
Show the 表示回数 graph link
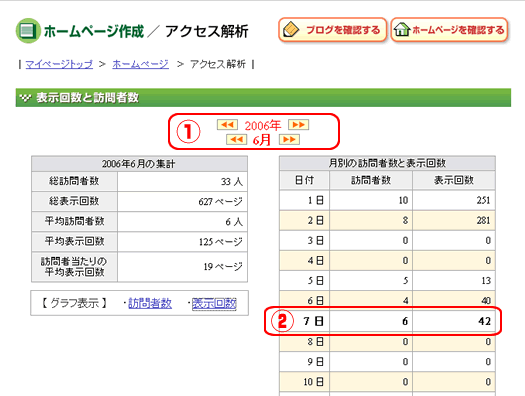click(214, 303)
